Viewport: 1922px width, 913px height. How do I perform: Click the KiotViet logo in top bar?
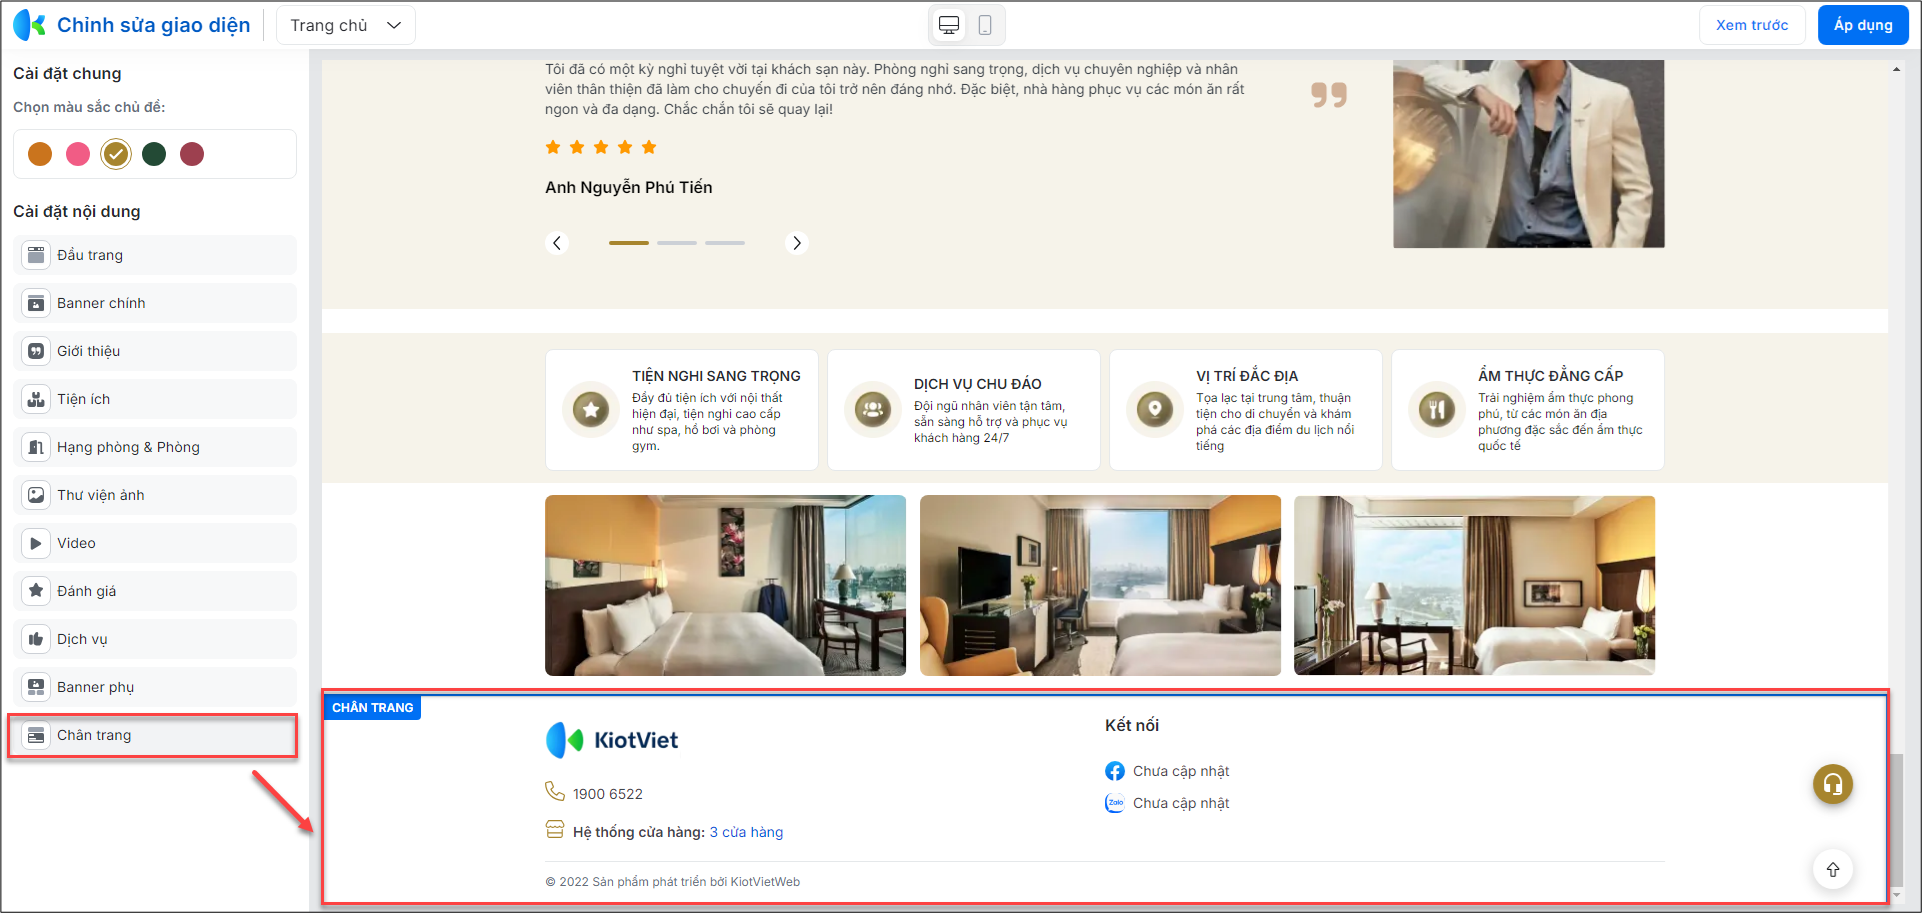29,25
